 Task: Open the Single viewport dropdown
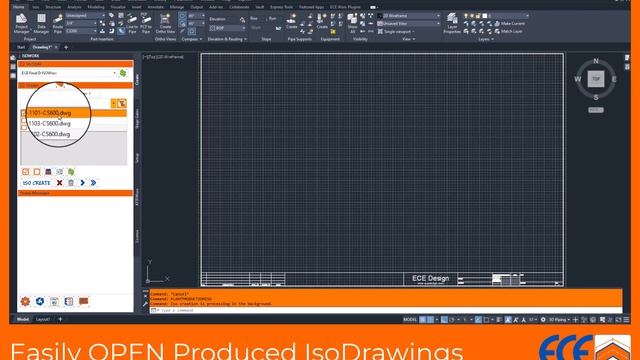[396, 31]
